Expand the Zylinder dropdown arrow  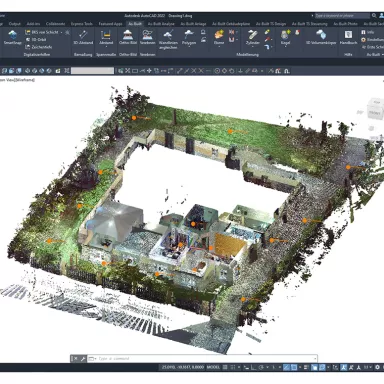(x=253, y=47)
